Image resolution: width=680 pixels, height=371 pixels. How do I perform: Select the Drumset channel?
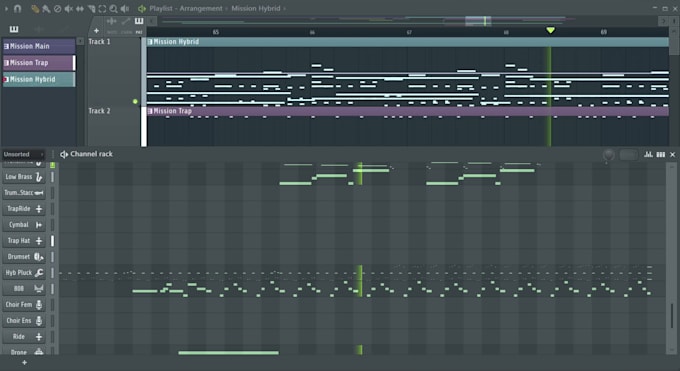24,257
